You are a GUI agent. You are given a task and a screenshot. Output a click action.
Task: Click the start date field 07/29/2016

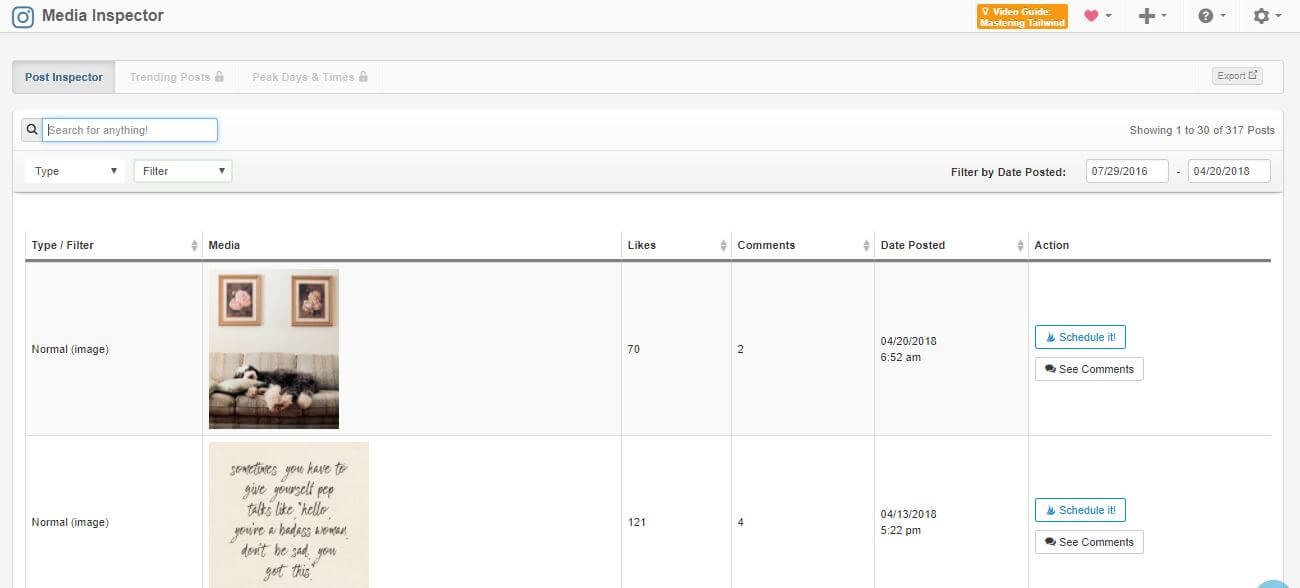tap(1127, 171)
